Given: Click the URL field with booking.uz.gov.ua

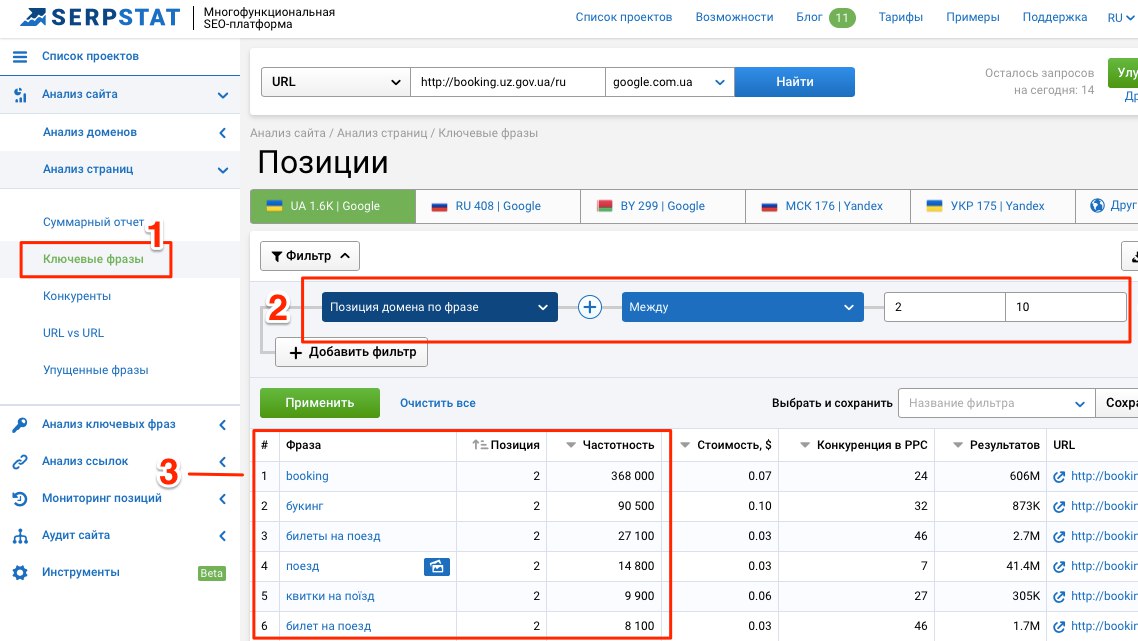Looking at the screenshot, I should (x=508, y=82).
